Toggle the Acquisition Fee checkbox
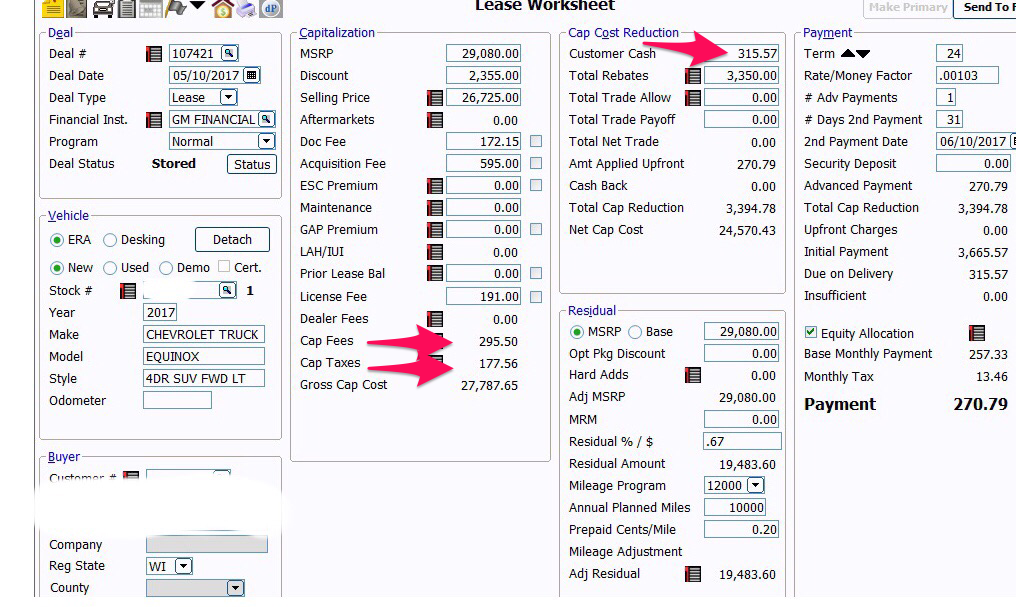This screenshot has width=1016, height=607. [536, 163]
